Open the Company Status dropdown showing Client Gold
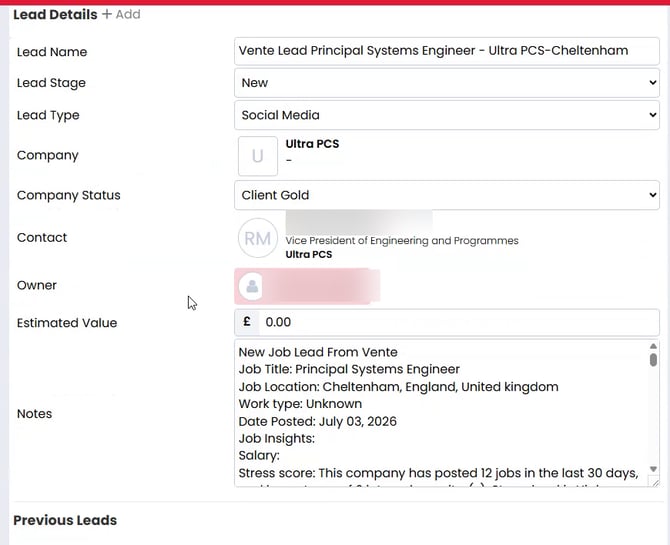 447,195
